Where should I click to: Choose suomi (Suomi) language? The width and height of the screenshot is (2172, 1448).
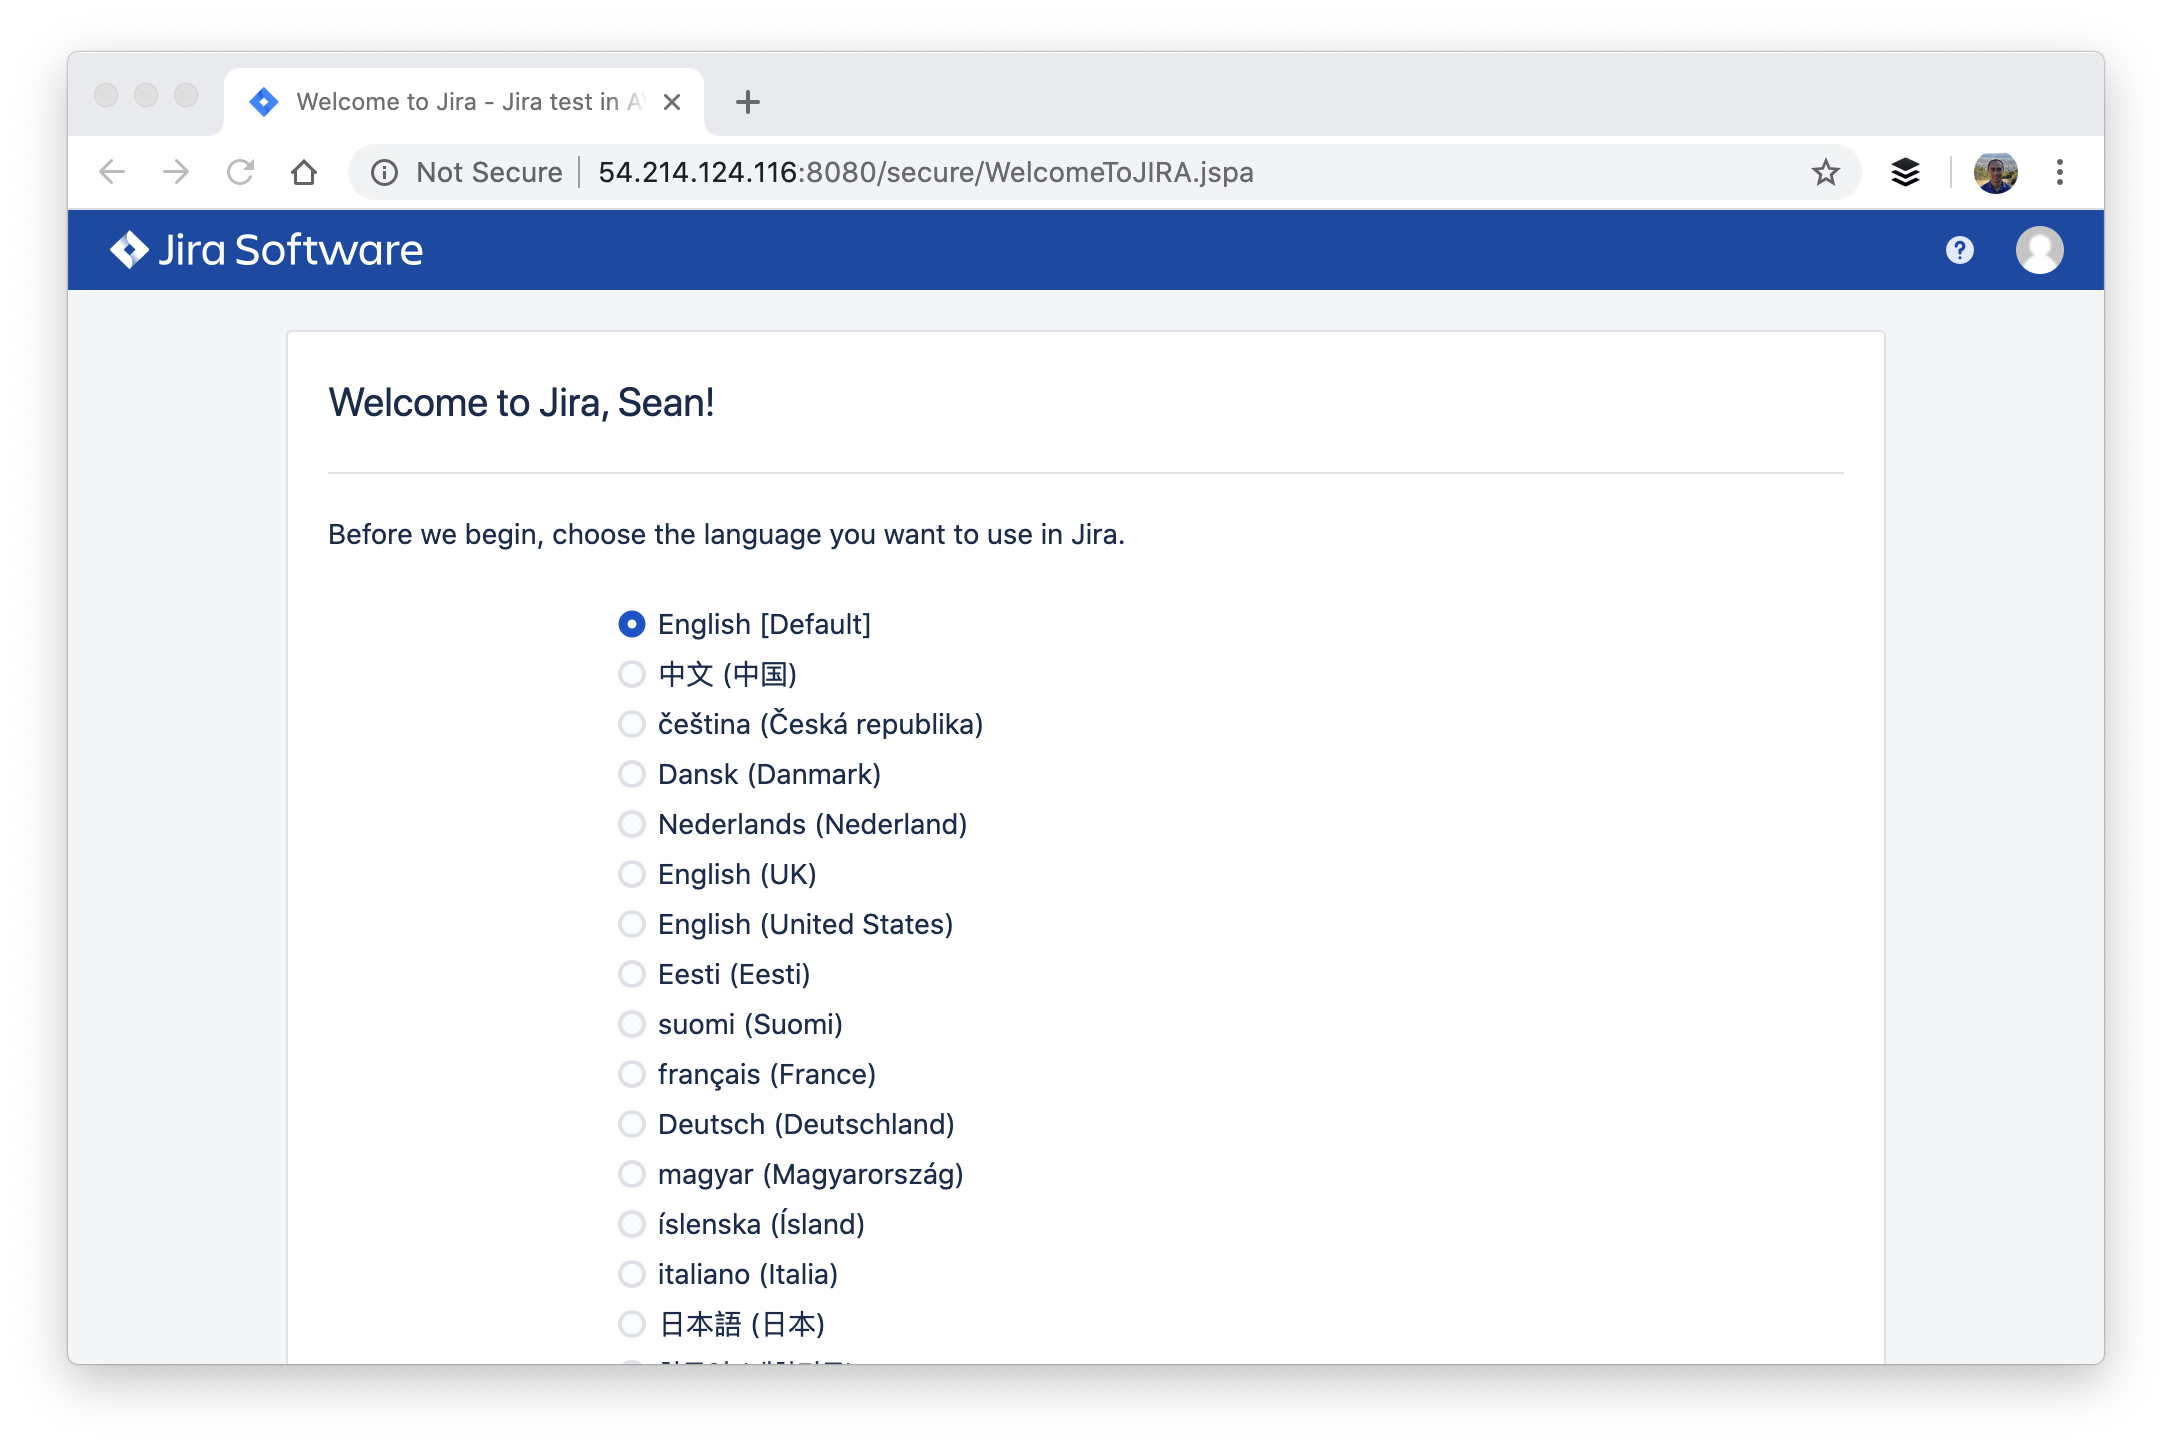(631, 1024)
